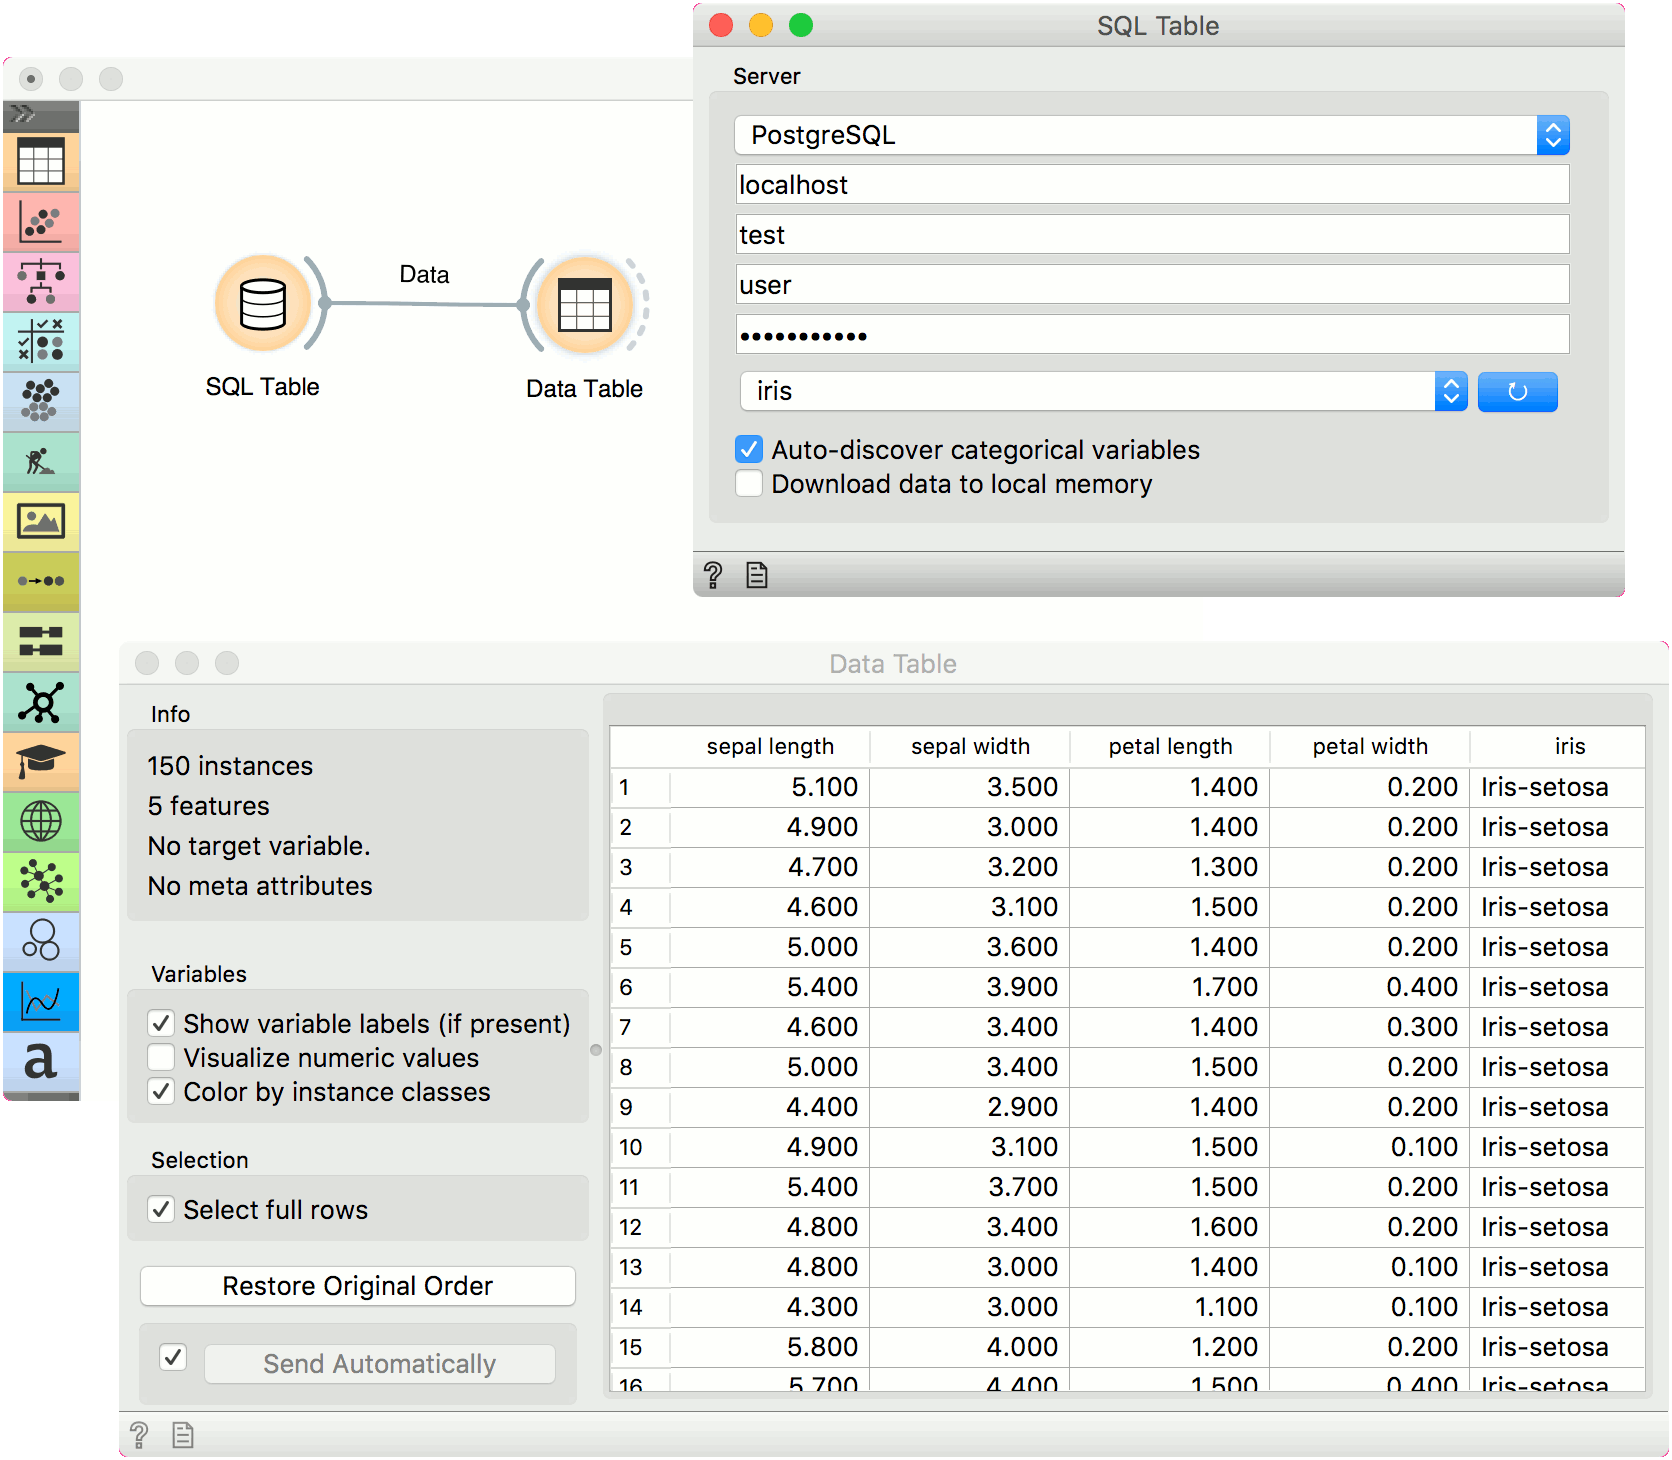Open the olive blocks category icon
This screenshot has width=1672, height=1460.
tap(41, 641)
